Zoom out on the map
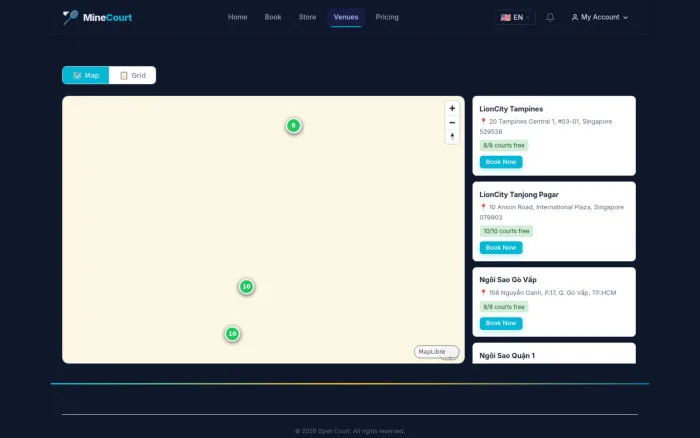The height and width of the screenshot is (438, 700). [452, 122]
